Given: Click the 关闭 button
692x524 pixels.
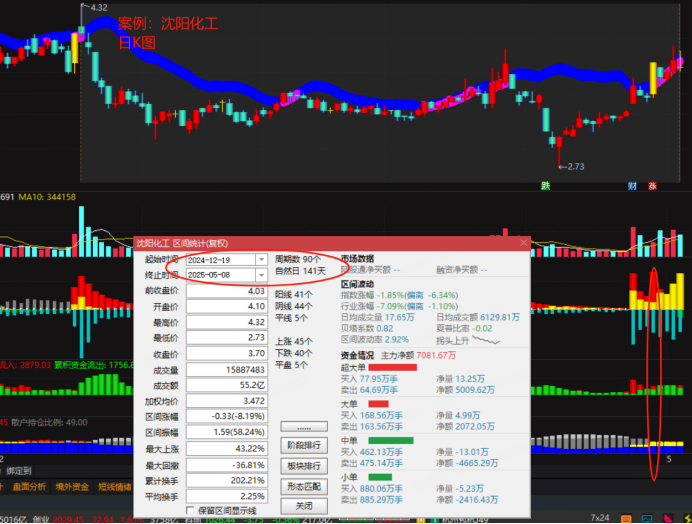Looking at the screenshot, I should pyautogui.click(x=304, y=506).
